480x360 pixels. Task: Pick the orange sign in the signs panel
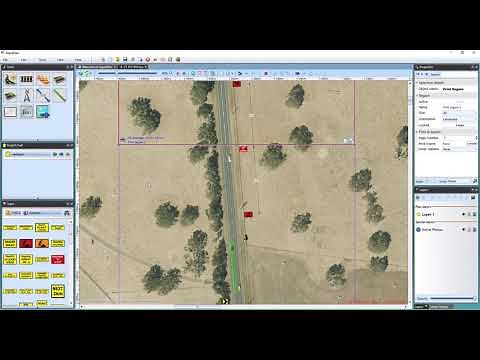point(42,243)
